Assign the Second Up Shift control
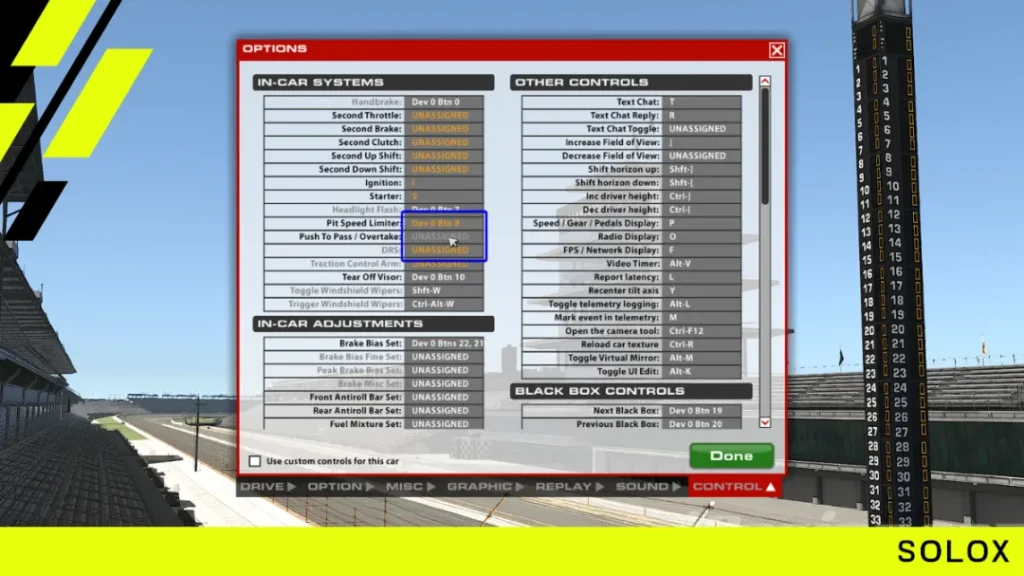Screen dimensions: 1024x576 click(x=444, y=155)
